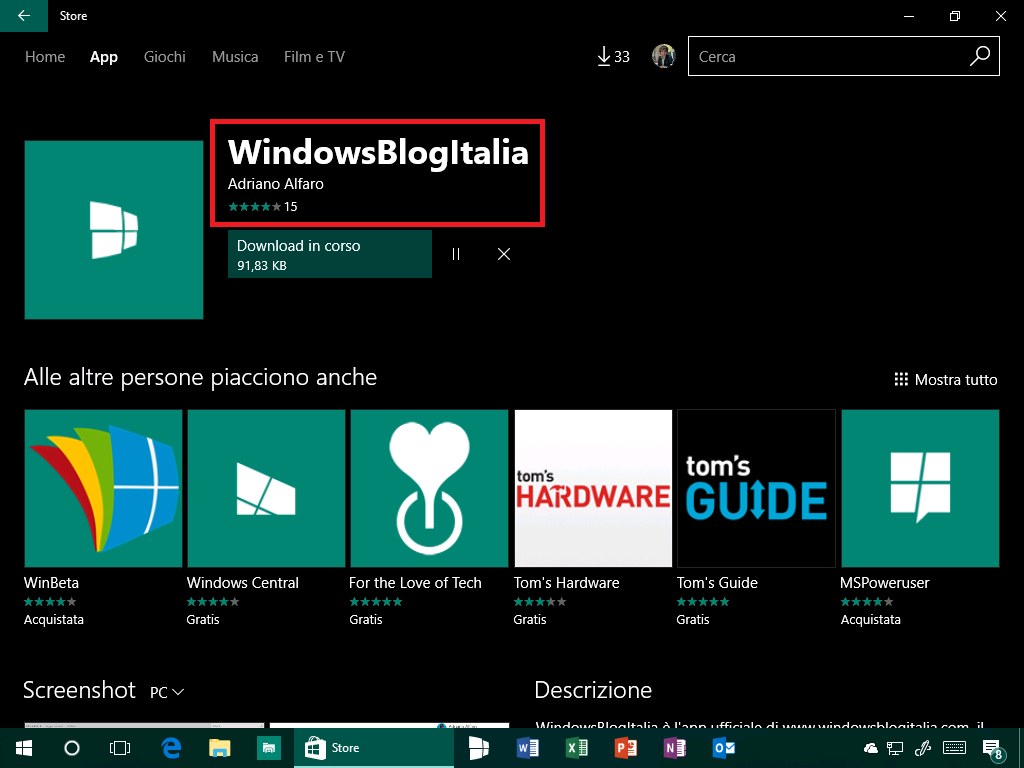This screenshot has height=768, width=1024.
Task: Cancel the WindowsBlogItalia download
Action: tap(504, 254)
